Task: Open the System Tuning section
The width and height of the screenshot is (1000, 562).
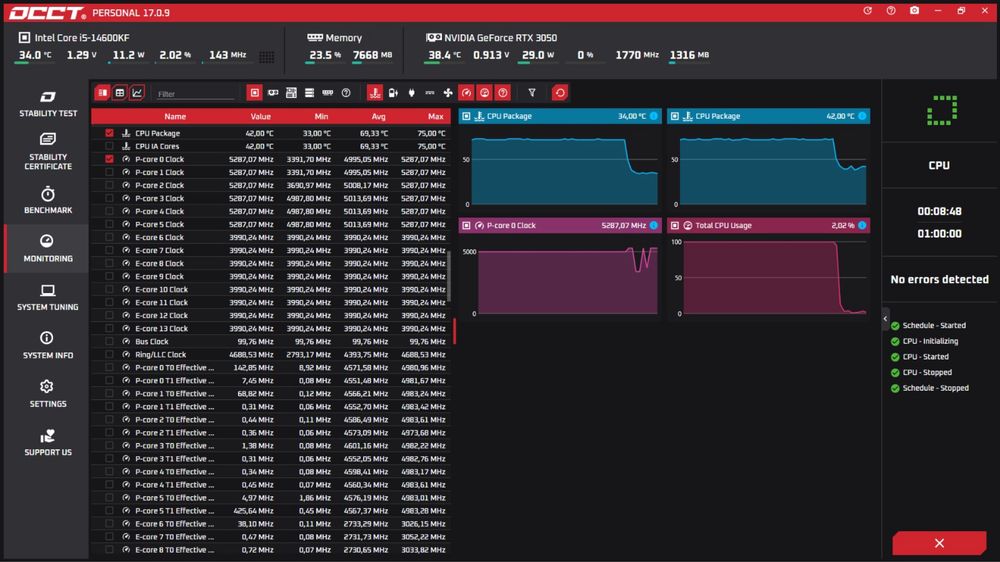Action: (x=48, y=297)
